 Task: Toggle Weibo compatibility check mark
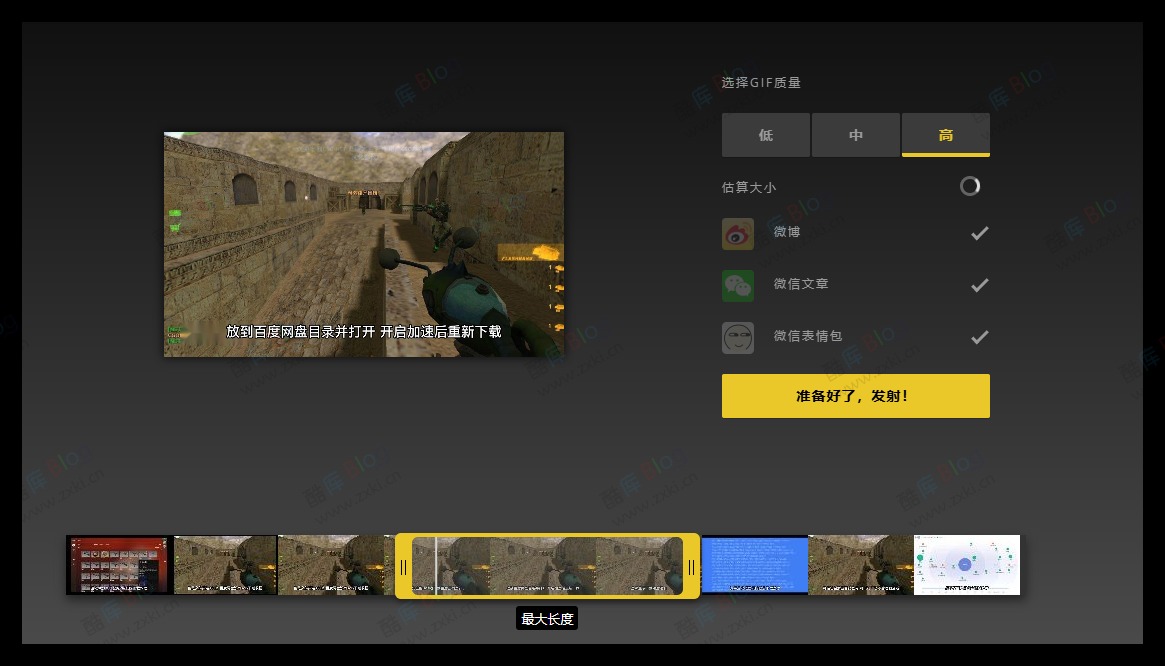tap(979, 232)
